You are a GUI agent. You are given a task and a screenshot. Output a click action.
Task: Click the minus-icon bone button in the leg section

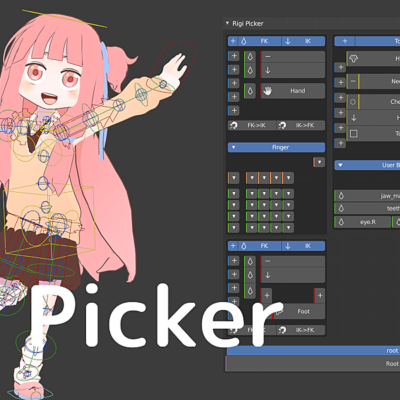[x=292, y=261]
